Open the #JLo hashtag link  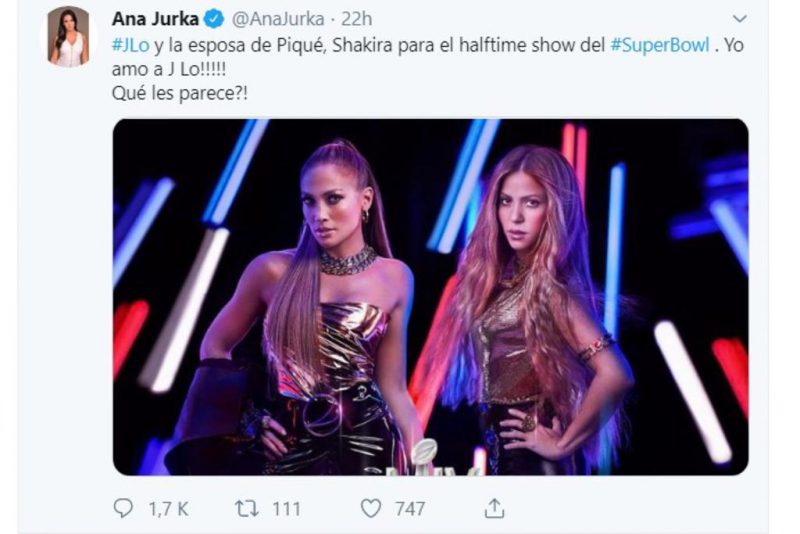[131, 45]
